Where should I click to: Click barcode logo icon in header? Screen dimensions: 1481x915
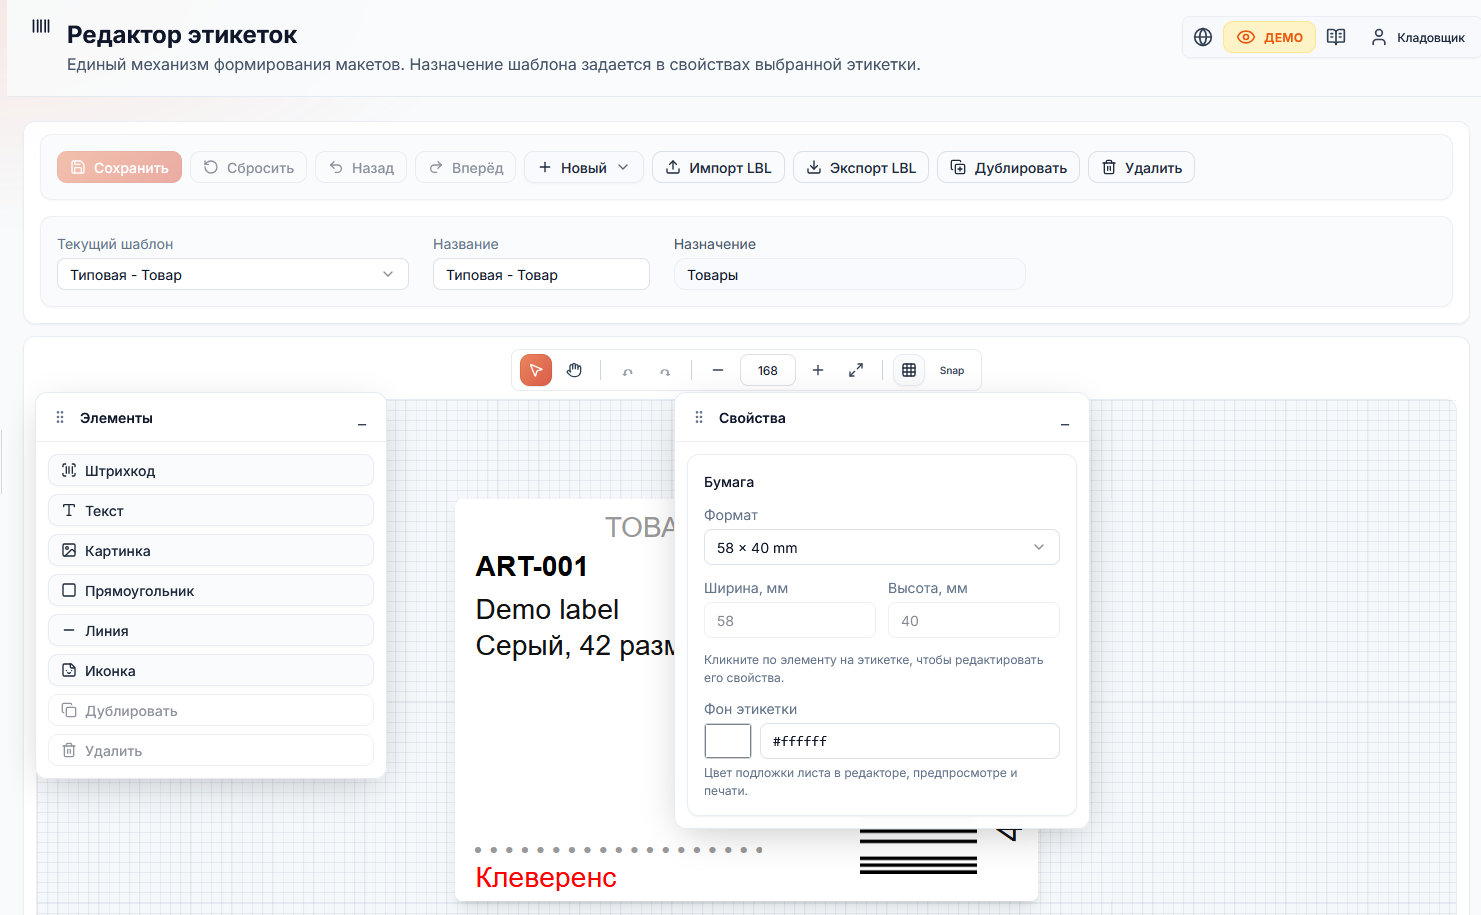(41, 26)
